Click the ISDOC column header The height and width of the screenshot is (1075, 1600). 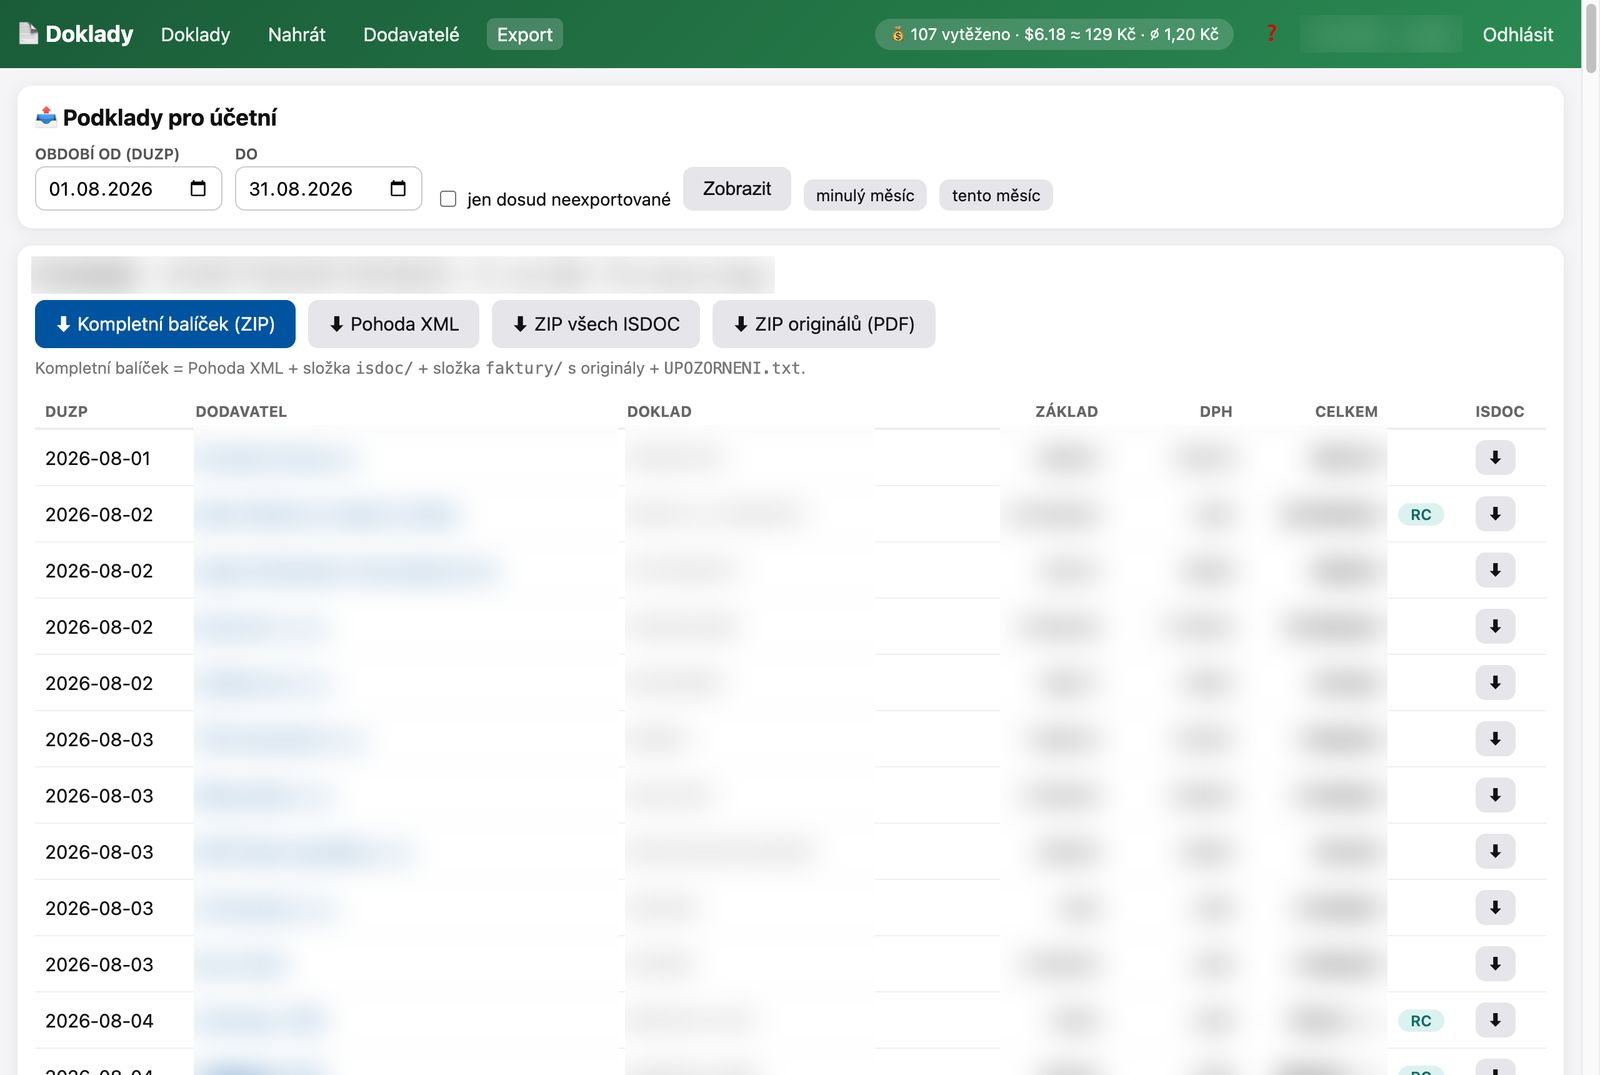coord(1499,412)
